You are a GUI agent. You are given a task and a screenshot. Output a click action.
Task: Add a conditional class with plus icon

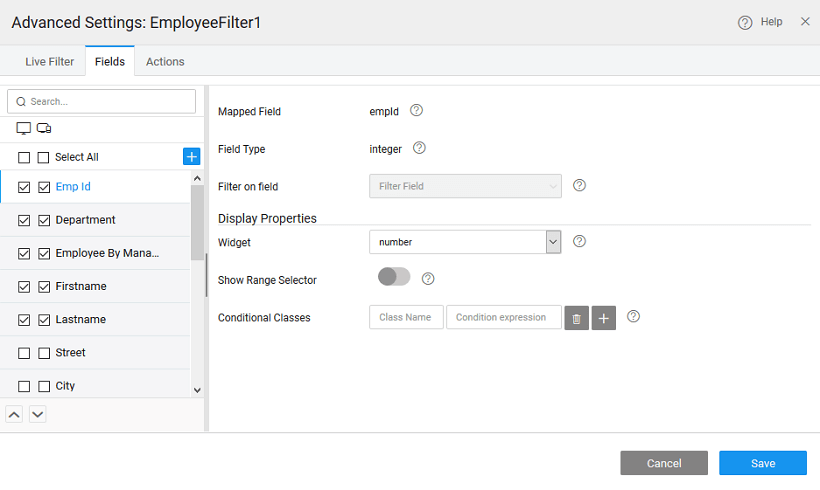pyautogui.click(x=603, y=318)
